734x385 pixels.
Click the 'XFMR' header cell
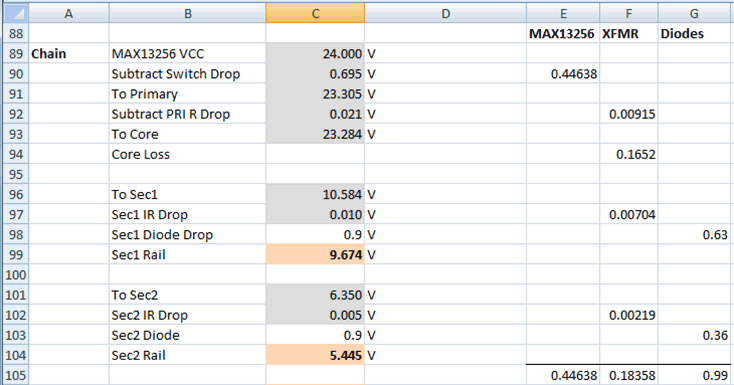[629, 33]
